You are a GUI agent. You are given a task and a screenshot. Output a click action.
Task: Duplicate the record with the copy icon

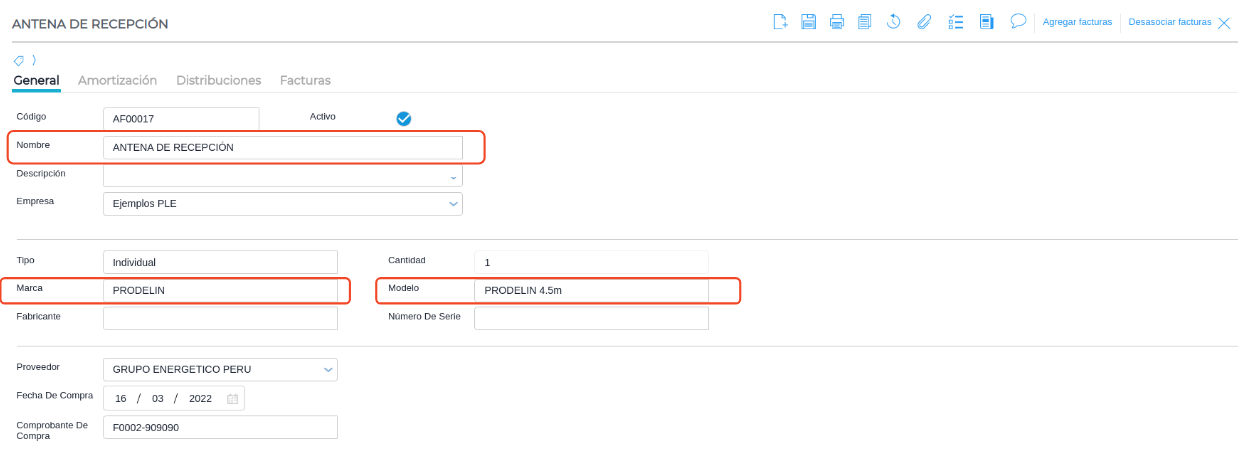[x=865, y=22]
